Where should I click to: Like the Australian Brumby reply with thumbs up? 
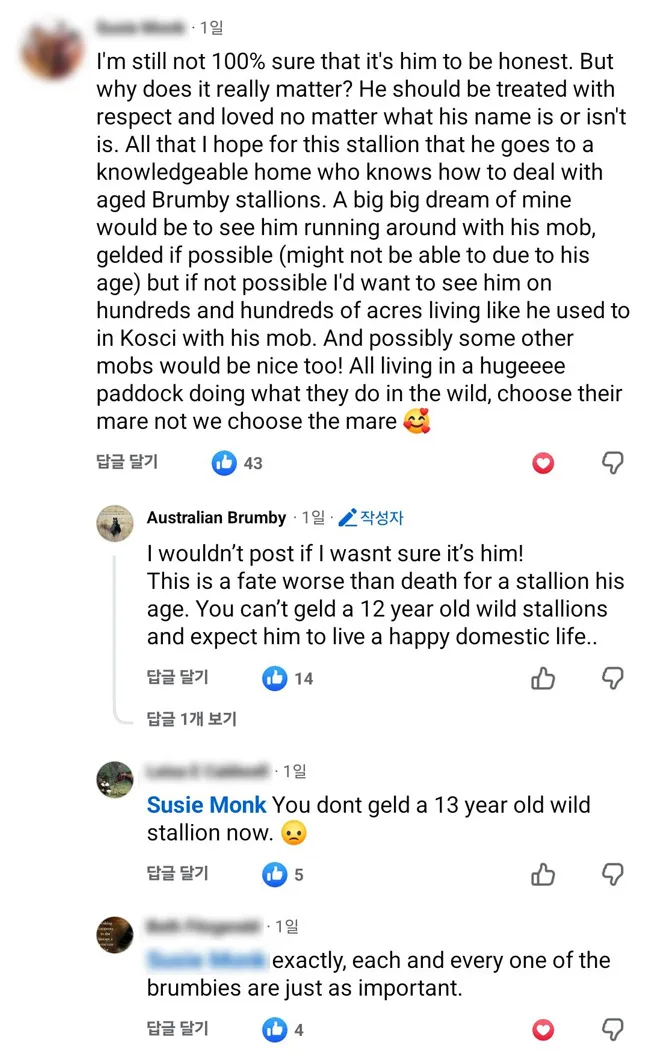pyautogui.click(x=543, y=678)
